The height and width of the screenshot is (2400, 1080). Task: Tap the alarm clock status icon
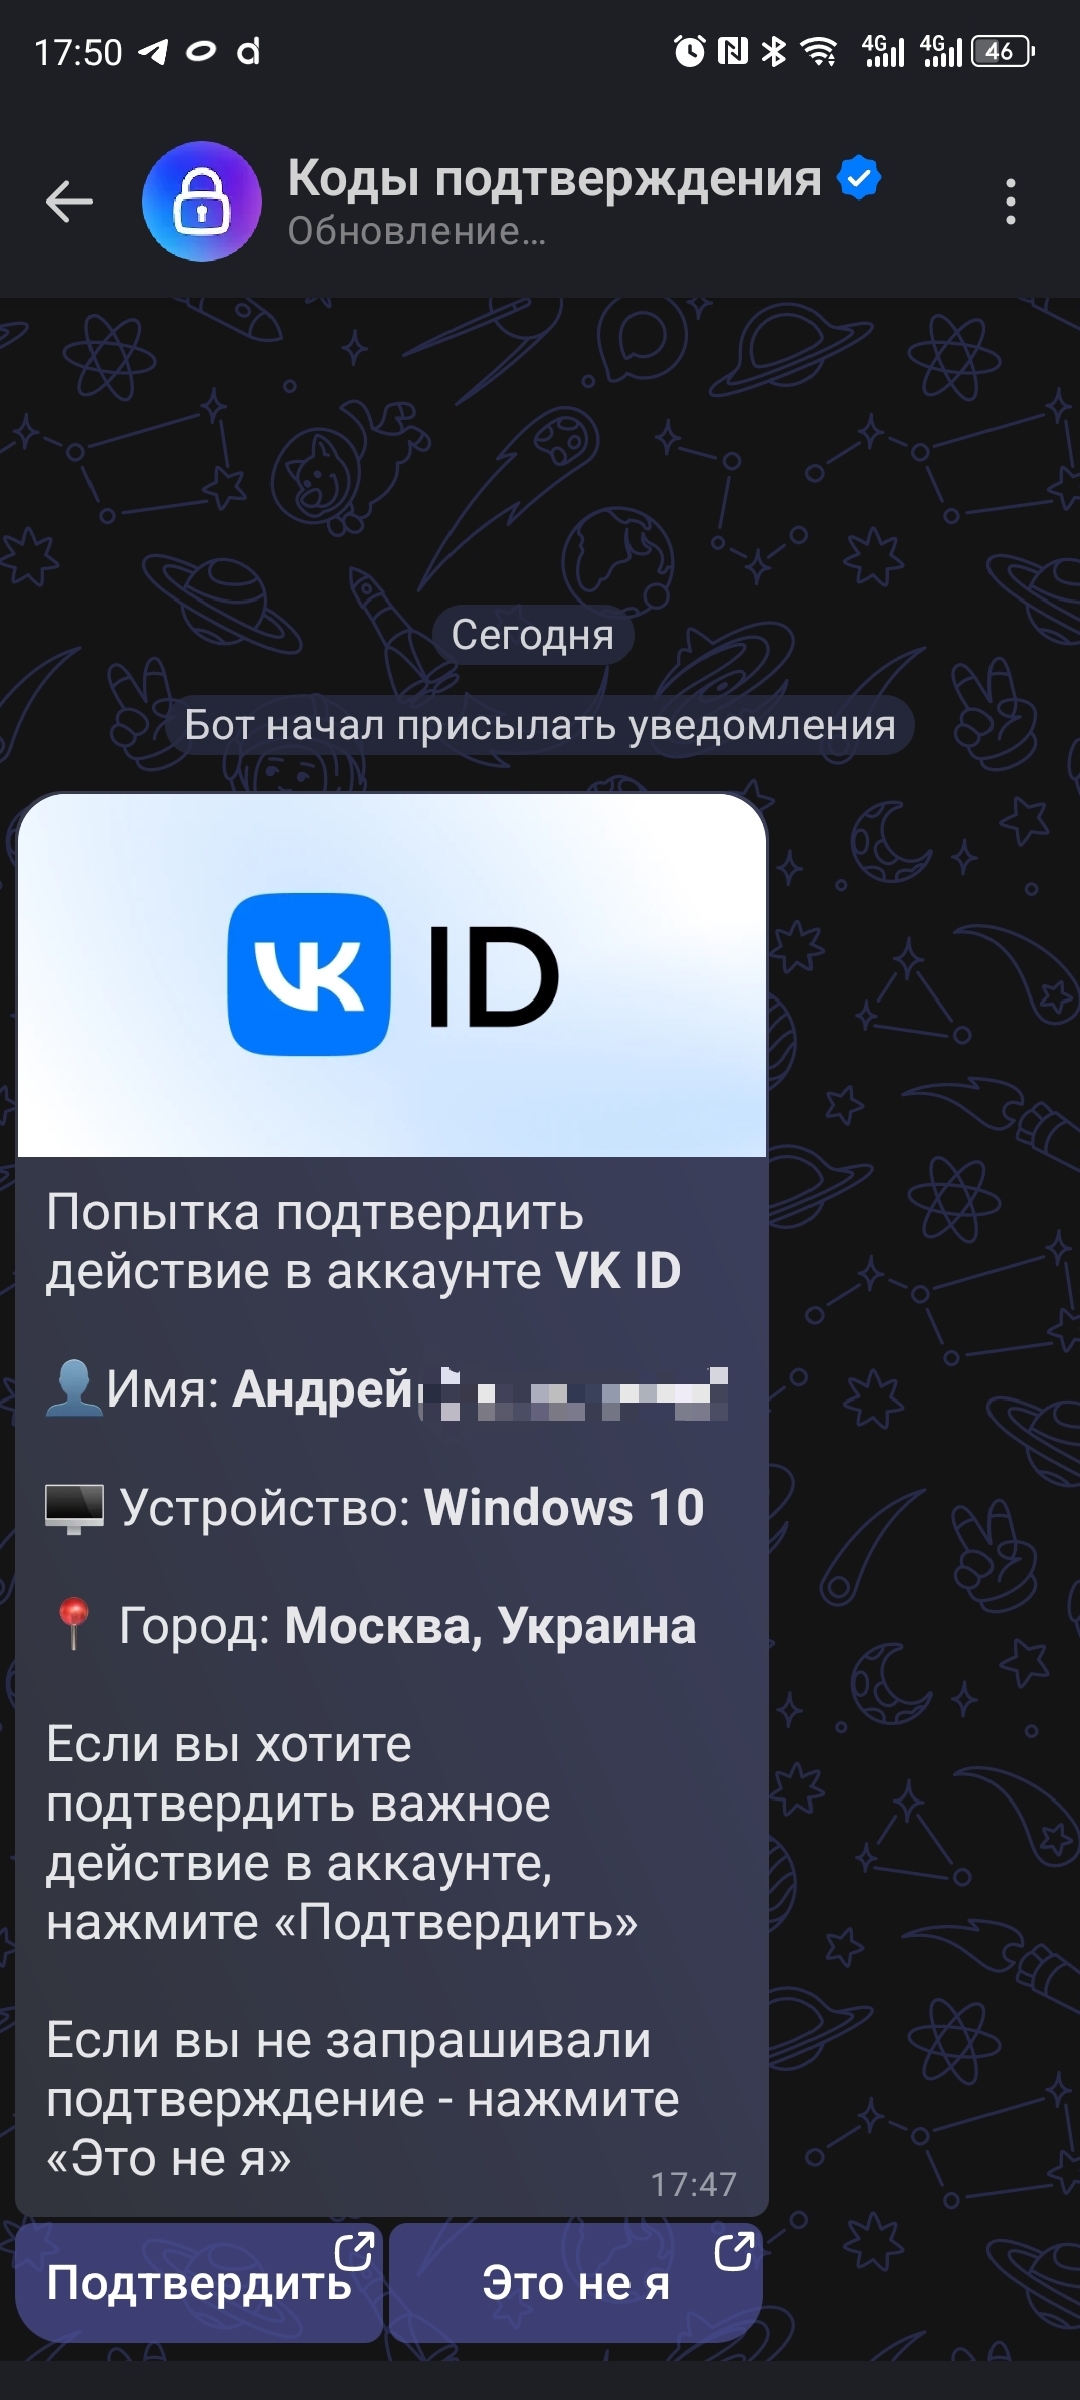689,51
